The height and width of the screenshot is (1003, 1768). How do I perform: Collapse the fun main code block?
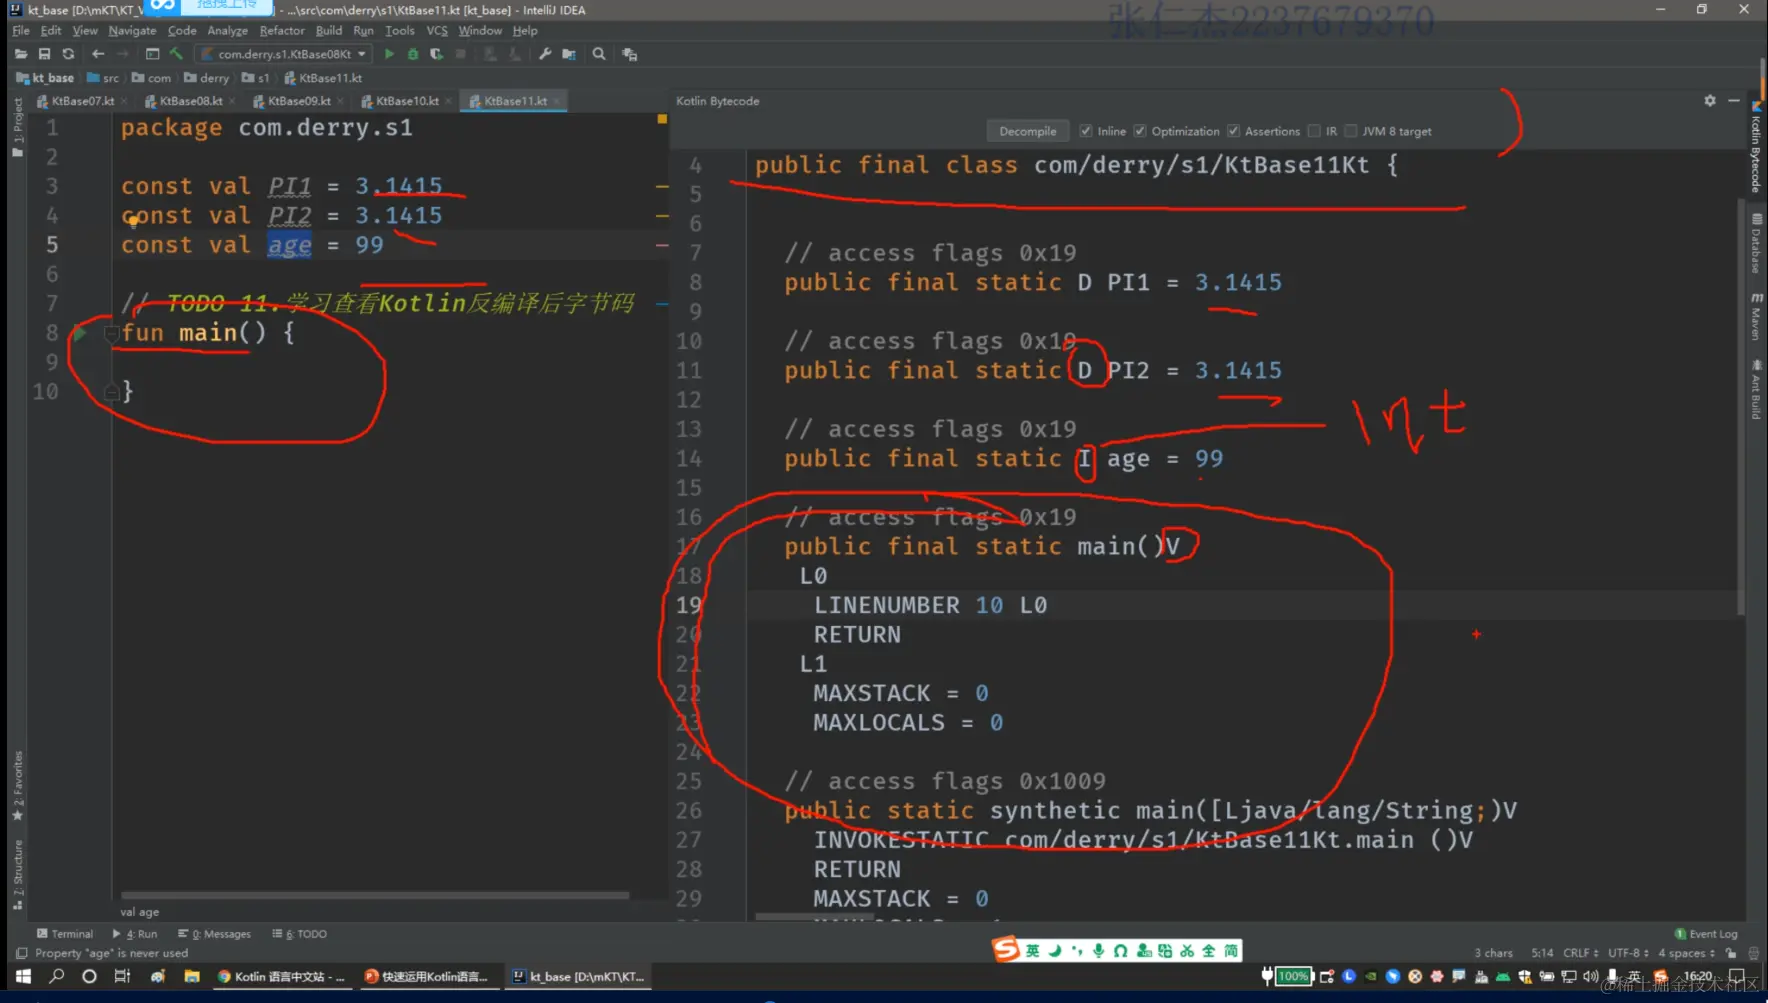[111, 333]
